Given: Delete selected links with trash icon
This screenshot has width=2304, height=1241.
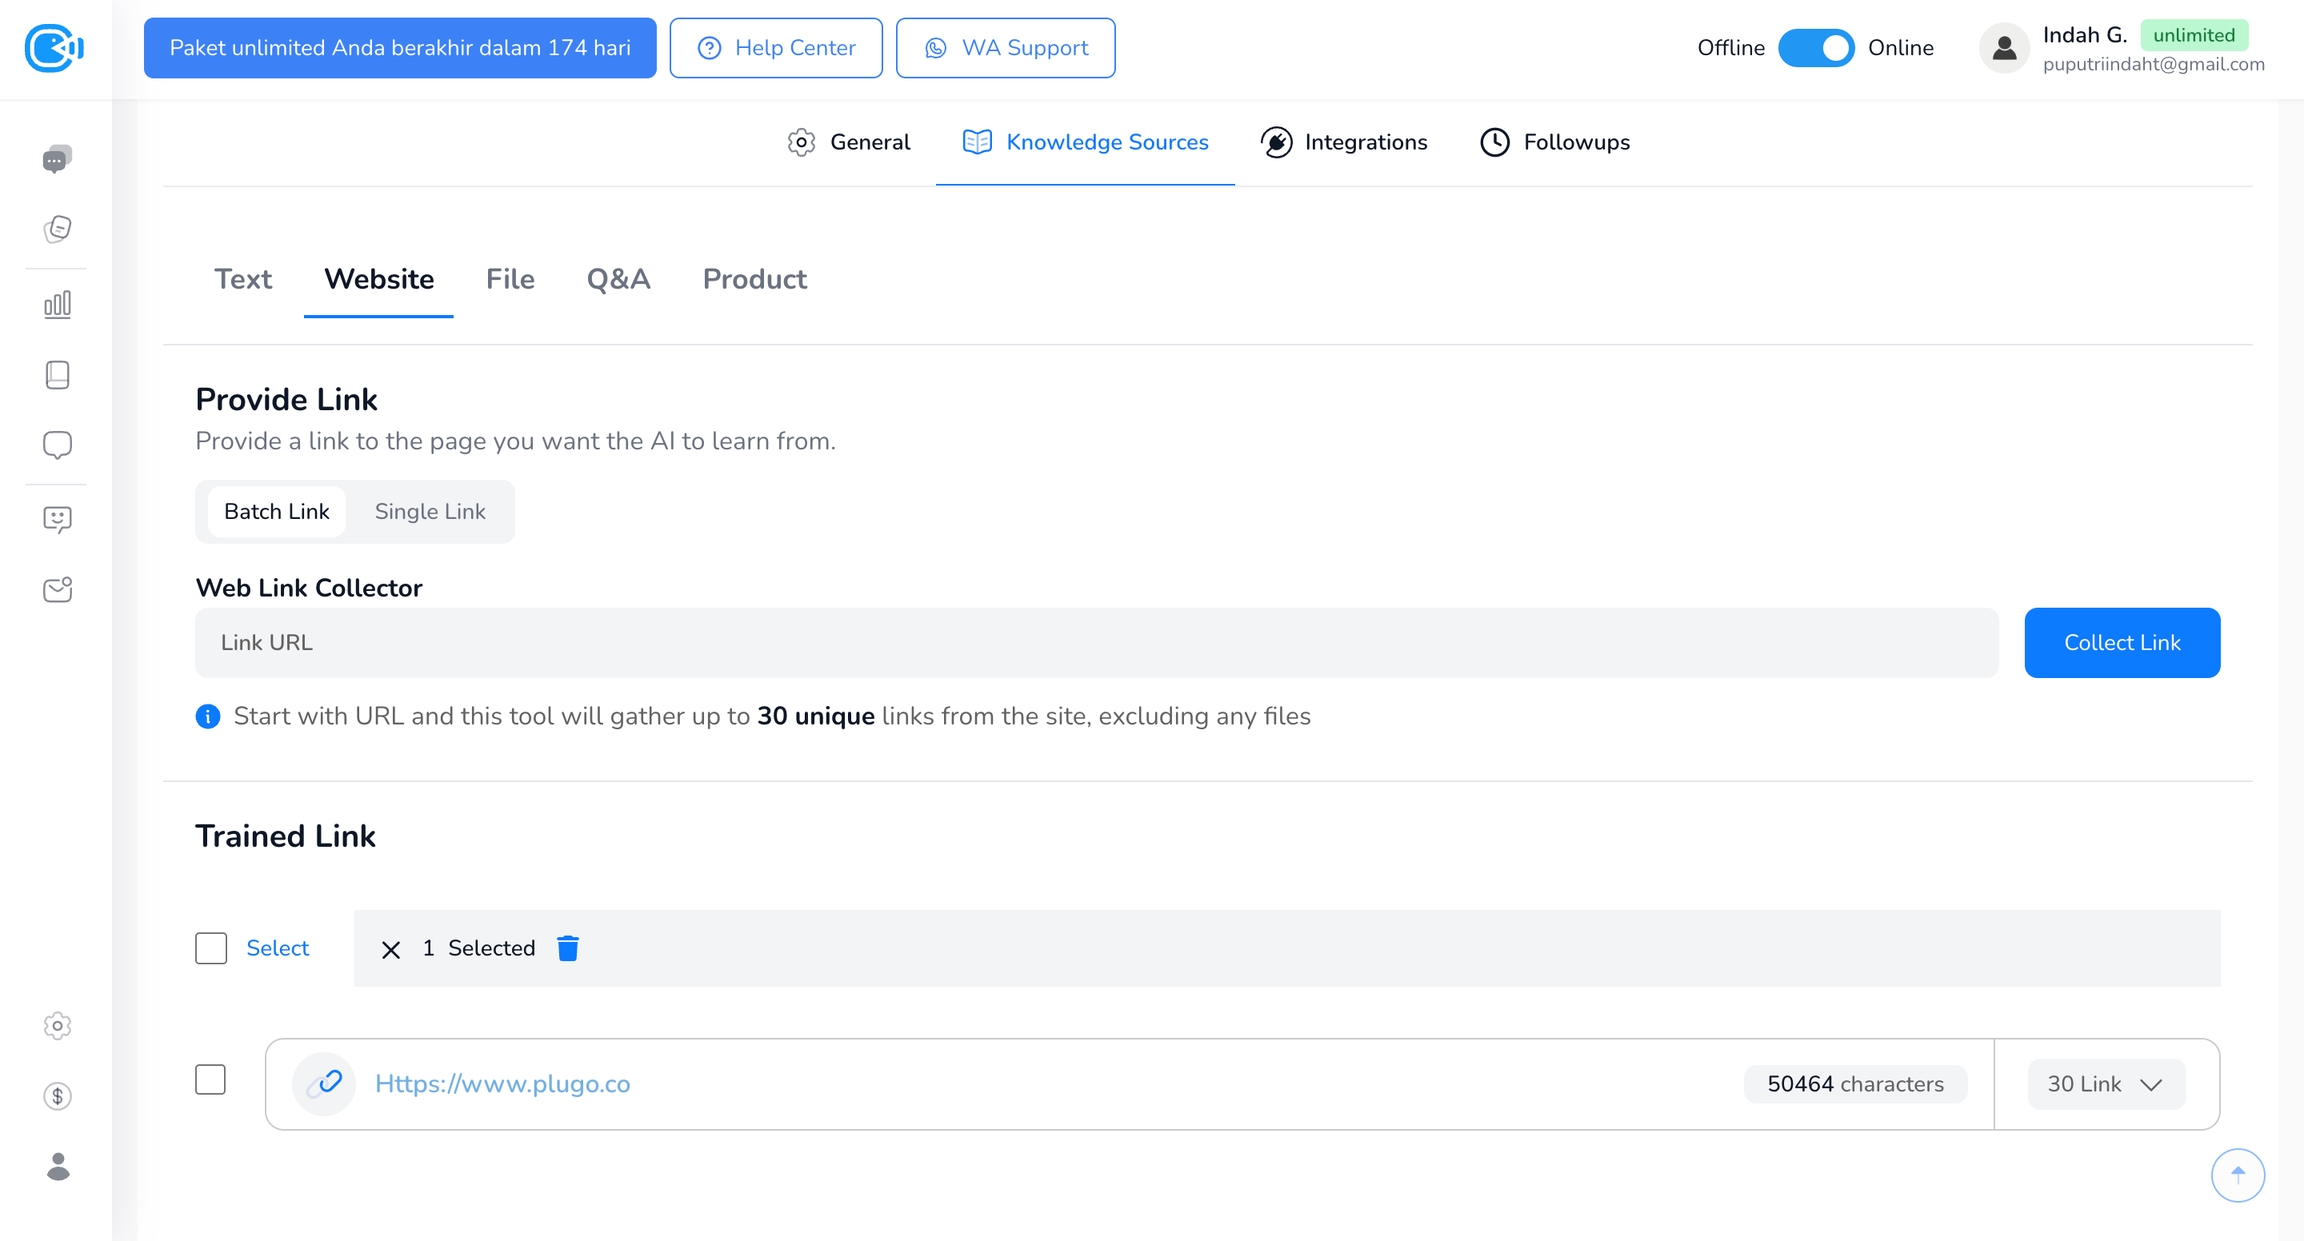Looking at the screenshot, I should (x=568, y=948).
